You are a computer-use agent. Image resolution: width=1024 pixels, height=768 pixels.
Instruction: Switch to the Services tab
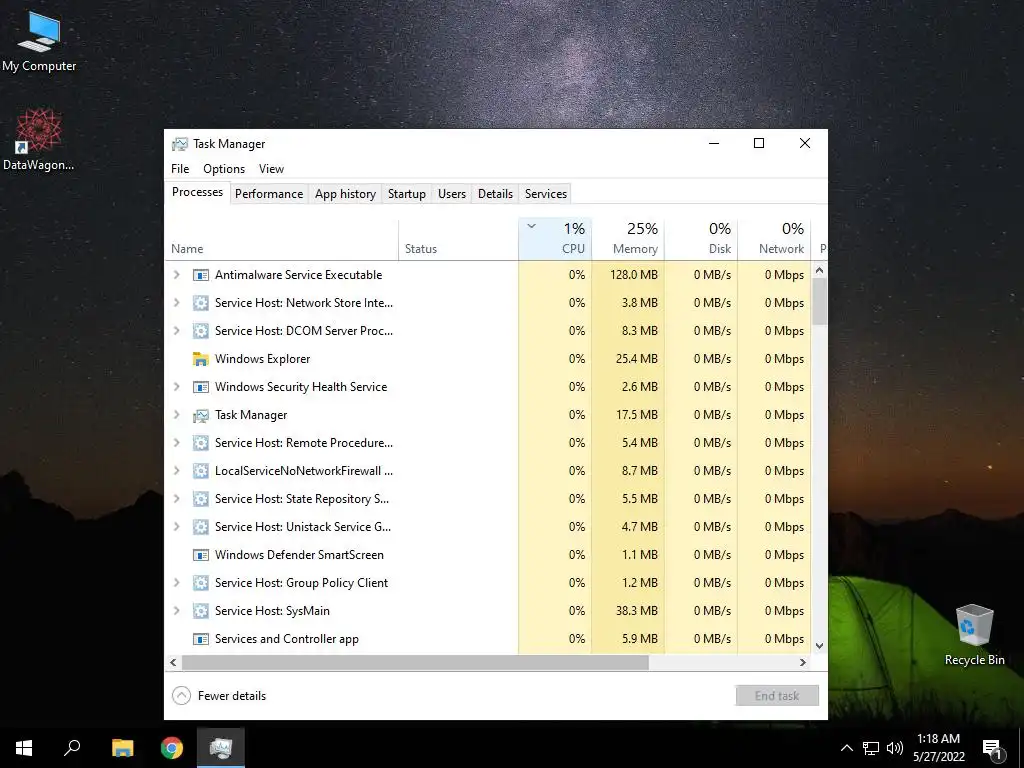click(546, 194)
